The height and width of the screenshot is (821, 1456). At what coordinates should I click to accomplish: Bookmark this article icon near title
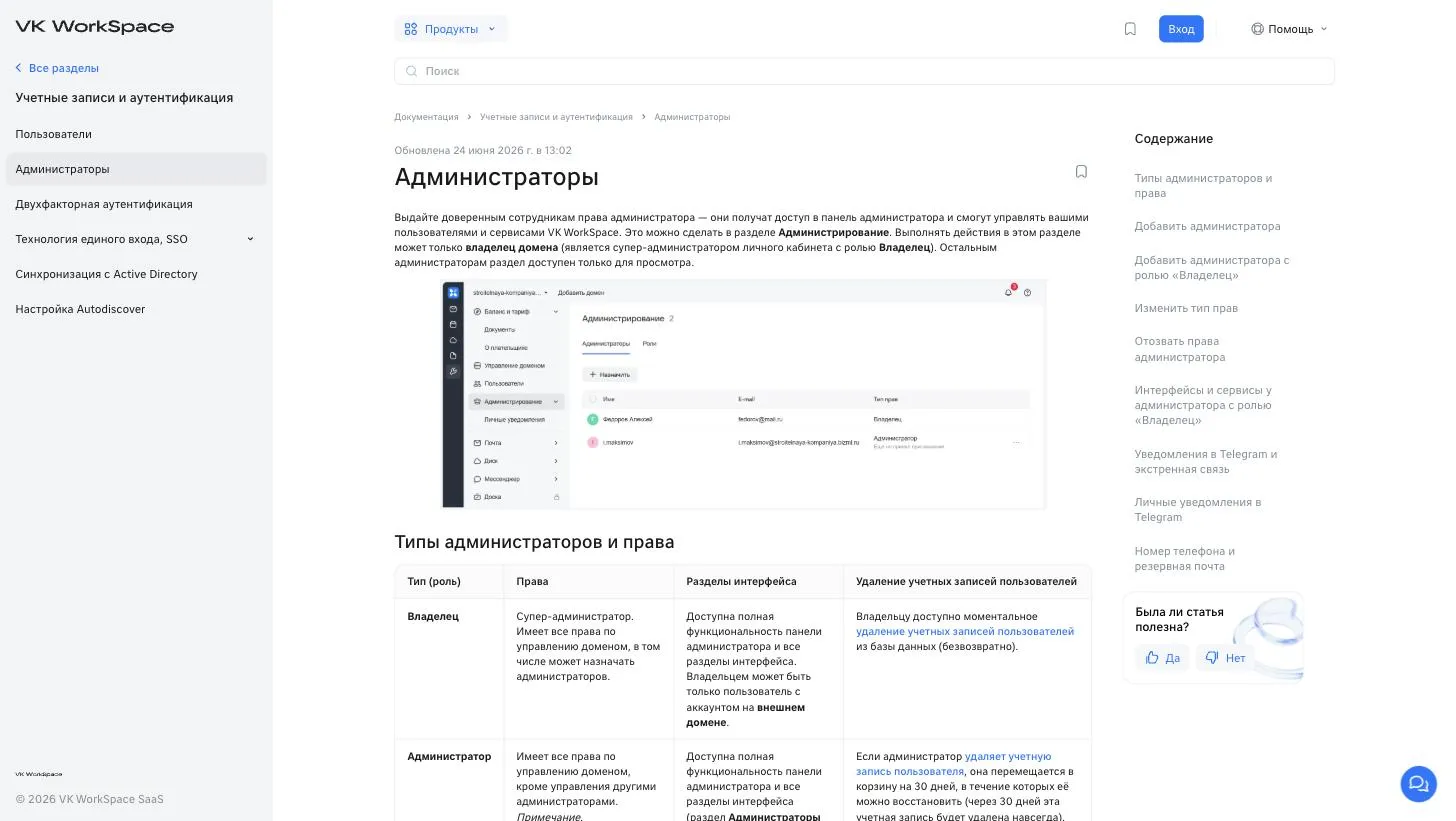coord(1081,172)
